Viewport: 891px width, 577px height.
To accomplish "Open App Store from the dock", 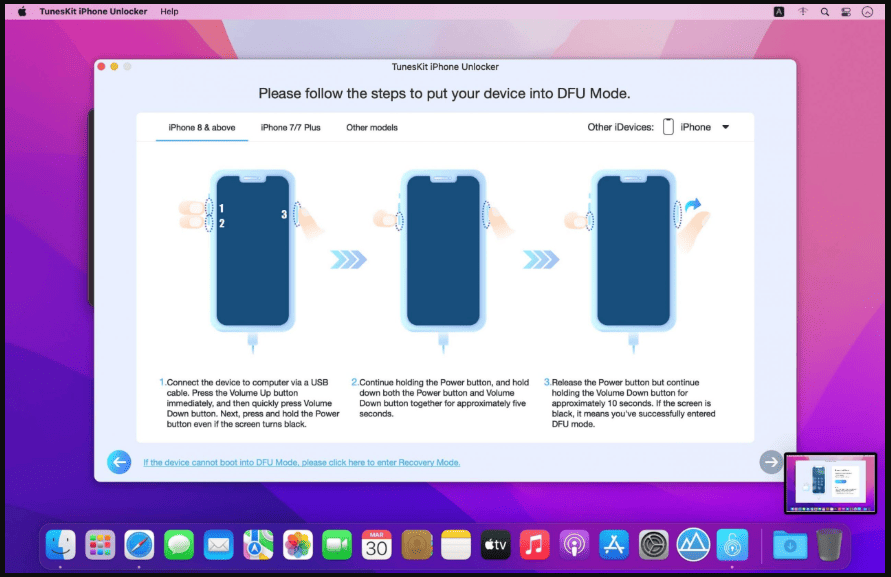I will point(614,545).
